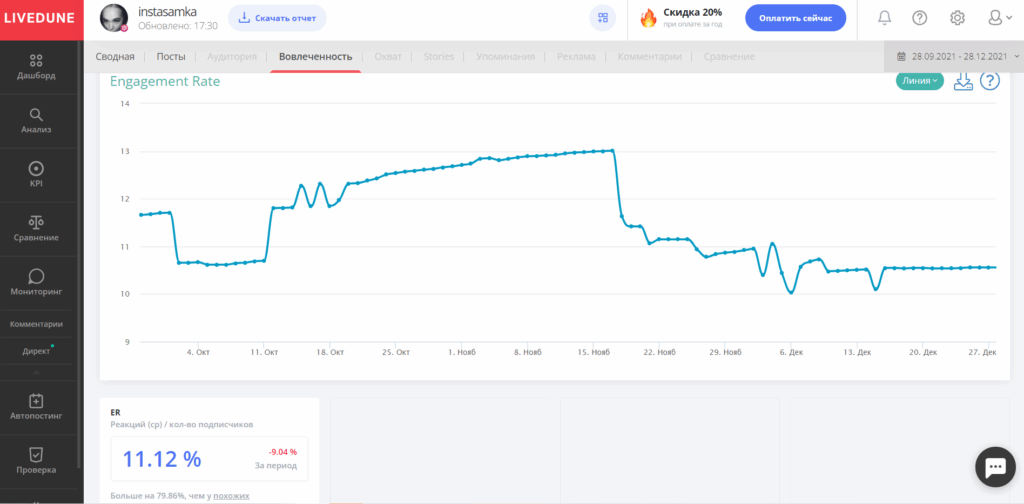The image size is (1024, 504).
Task: Switch to the Сводная tab
Action: point(115,57)
